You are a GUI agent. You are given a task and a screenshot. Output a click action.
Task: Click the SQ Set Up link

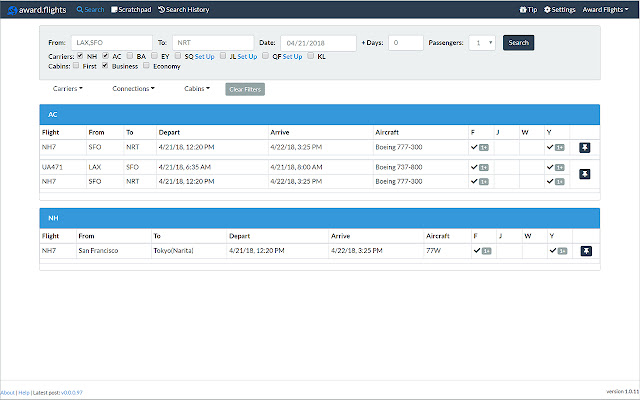204,57
